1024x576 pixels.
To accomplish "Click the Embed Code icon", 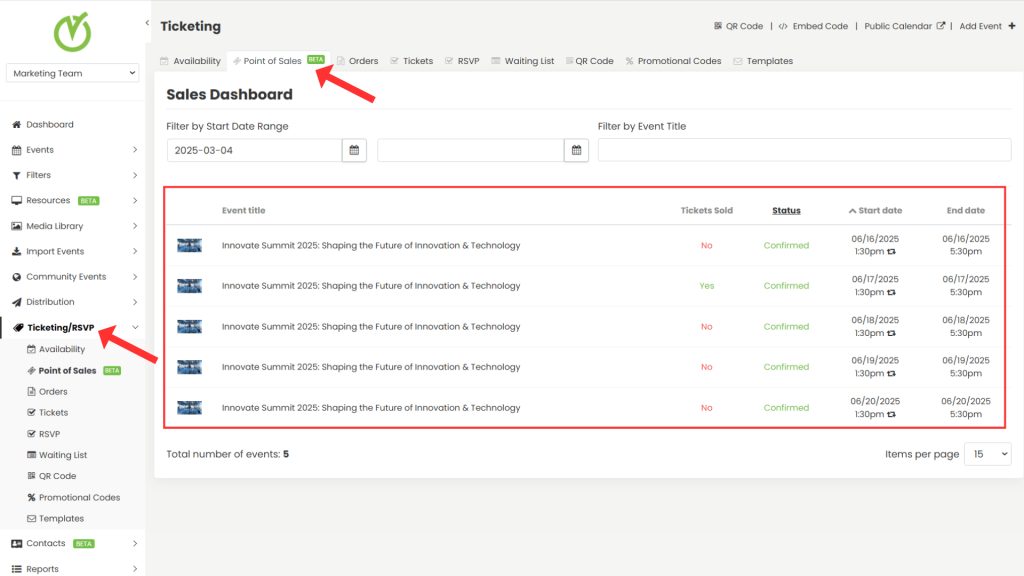I will (781, 25).
